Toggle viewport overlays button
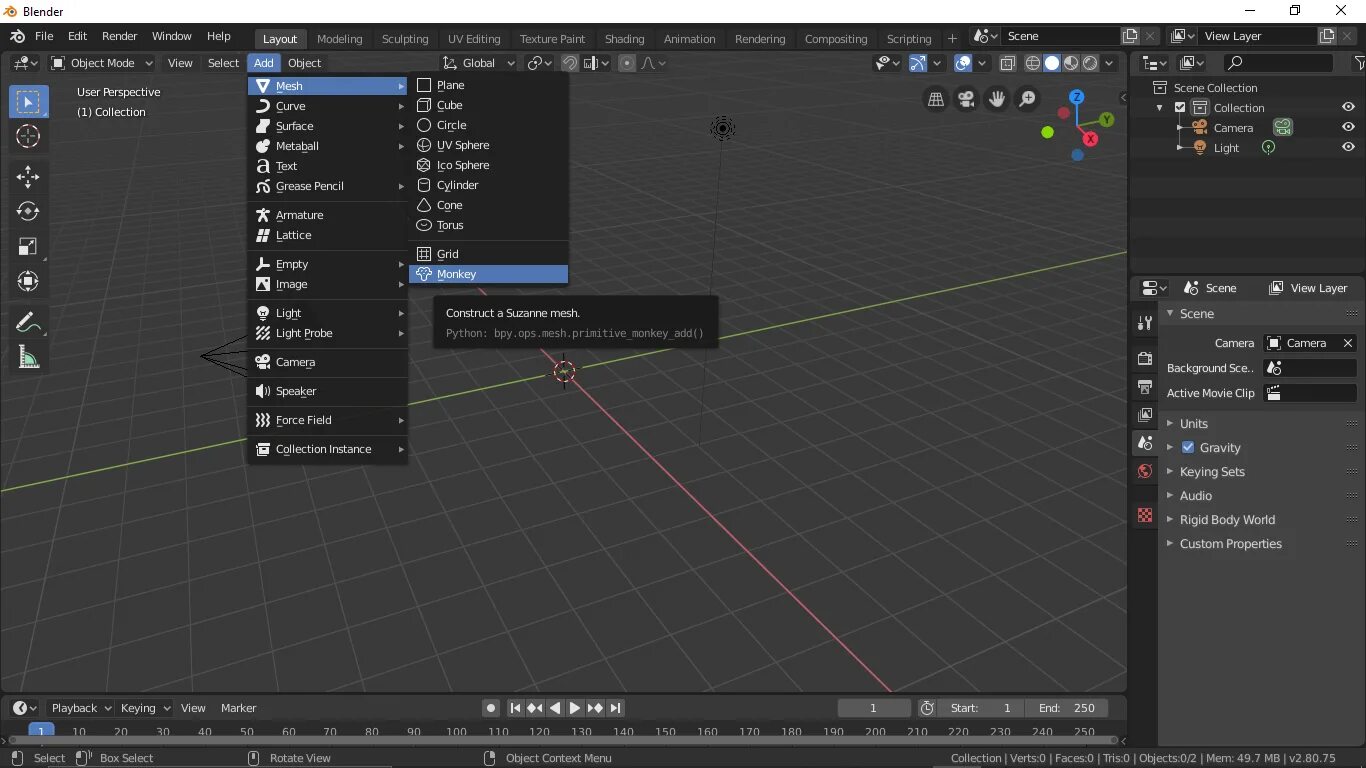This screenshot has width=1366, height=768. [x=963, y=63]
